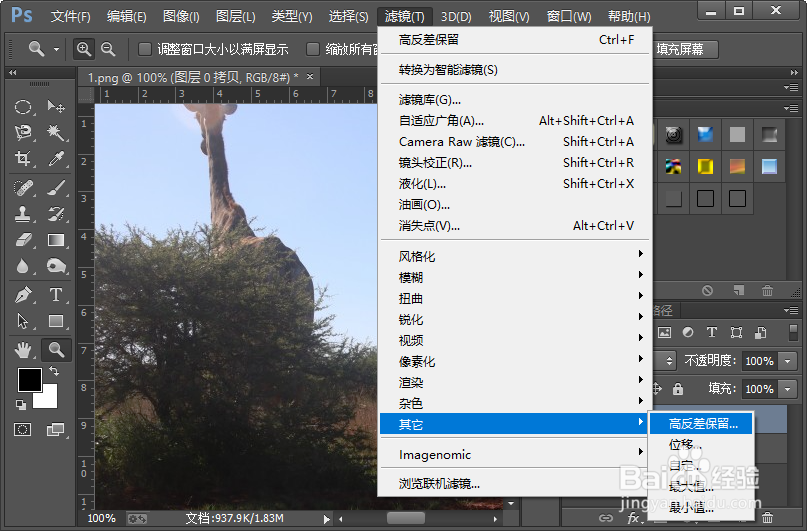Expand the 锐化 submenu
807x531 pixels.
click(x=514, y=319)
